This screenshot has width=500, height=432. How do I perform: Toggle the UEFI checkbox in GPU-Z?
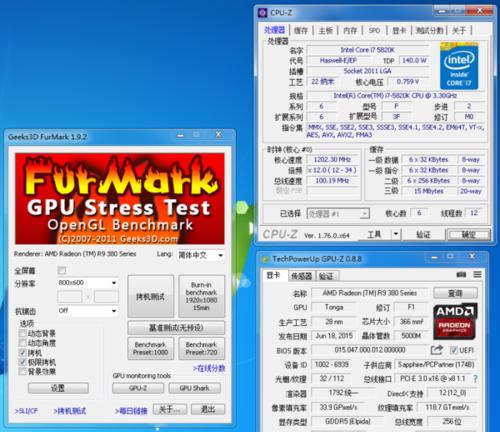pos(453,350)
